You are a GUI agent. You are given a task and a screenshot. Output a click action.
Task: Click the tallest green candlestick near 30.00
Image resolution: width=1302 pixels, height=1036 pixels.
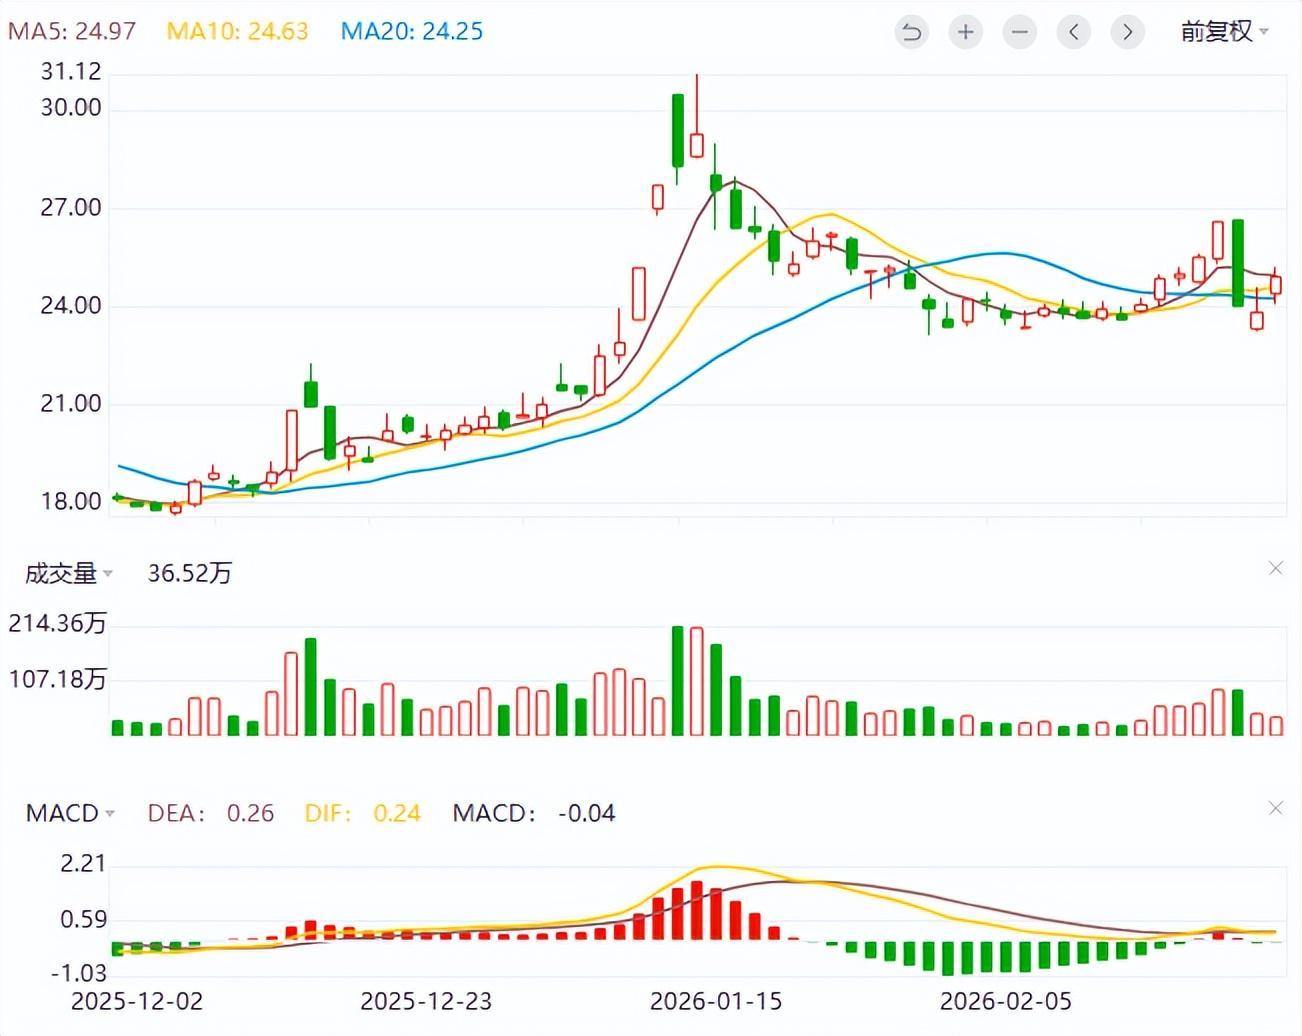[678, 130]
